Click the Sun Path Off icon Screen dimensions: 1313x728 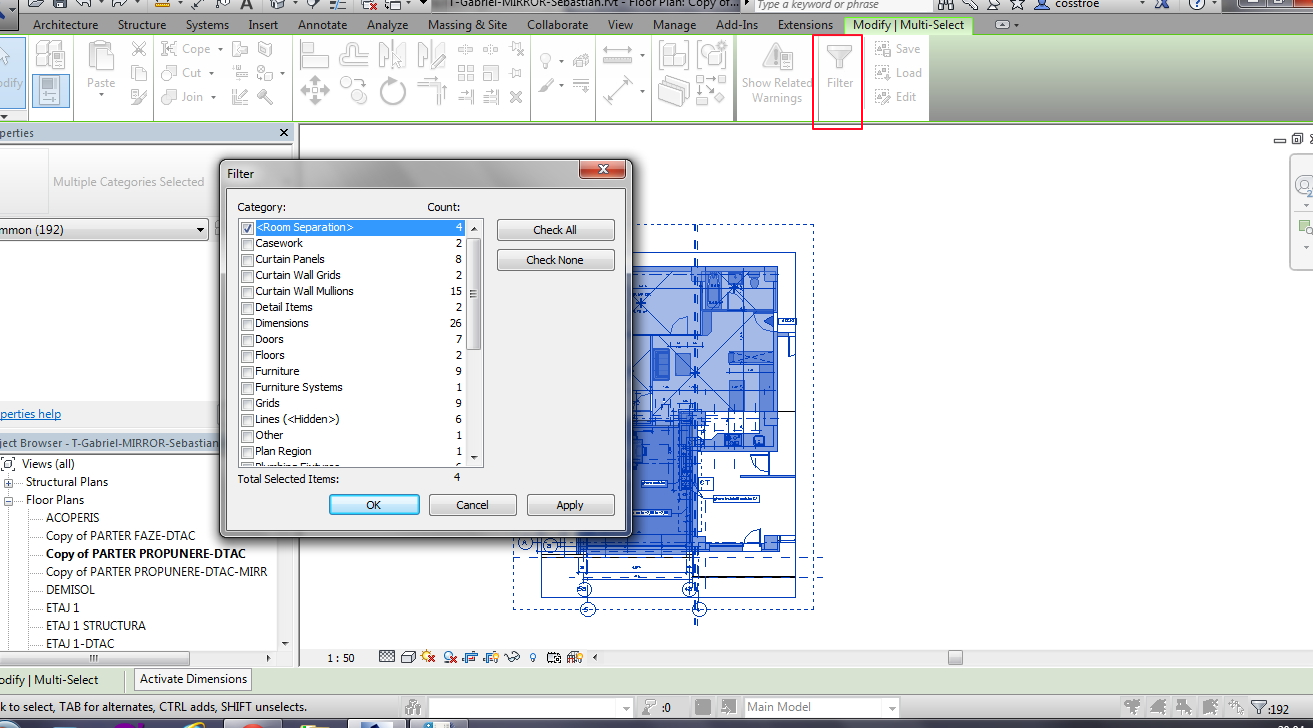tap(428, 657)
